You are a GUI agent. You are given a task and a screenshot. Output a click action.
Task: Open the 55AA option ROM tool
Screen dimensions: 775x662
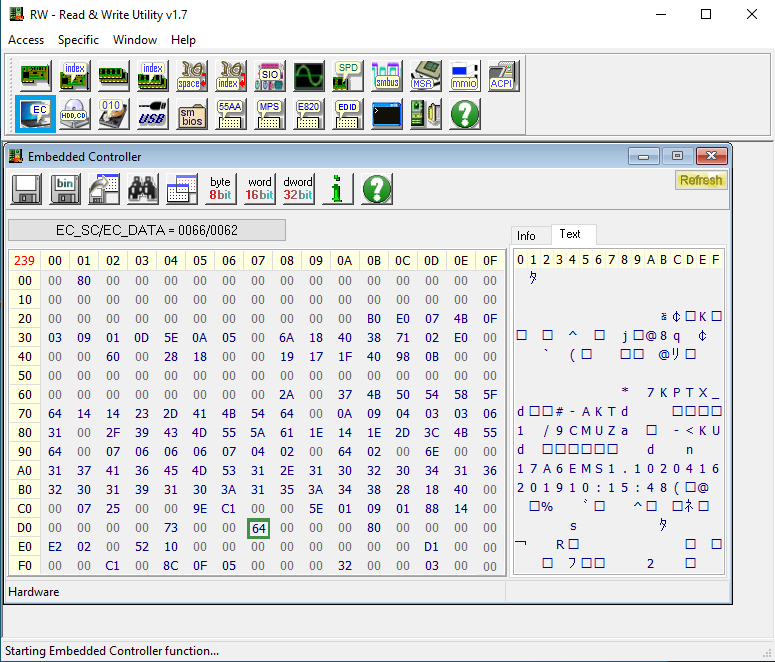[231, 114]
